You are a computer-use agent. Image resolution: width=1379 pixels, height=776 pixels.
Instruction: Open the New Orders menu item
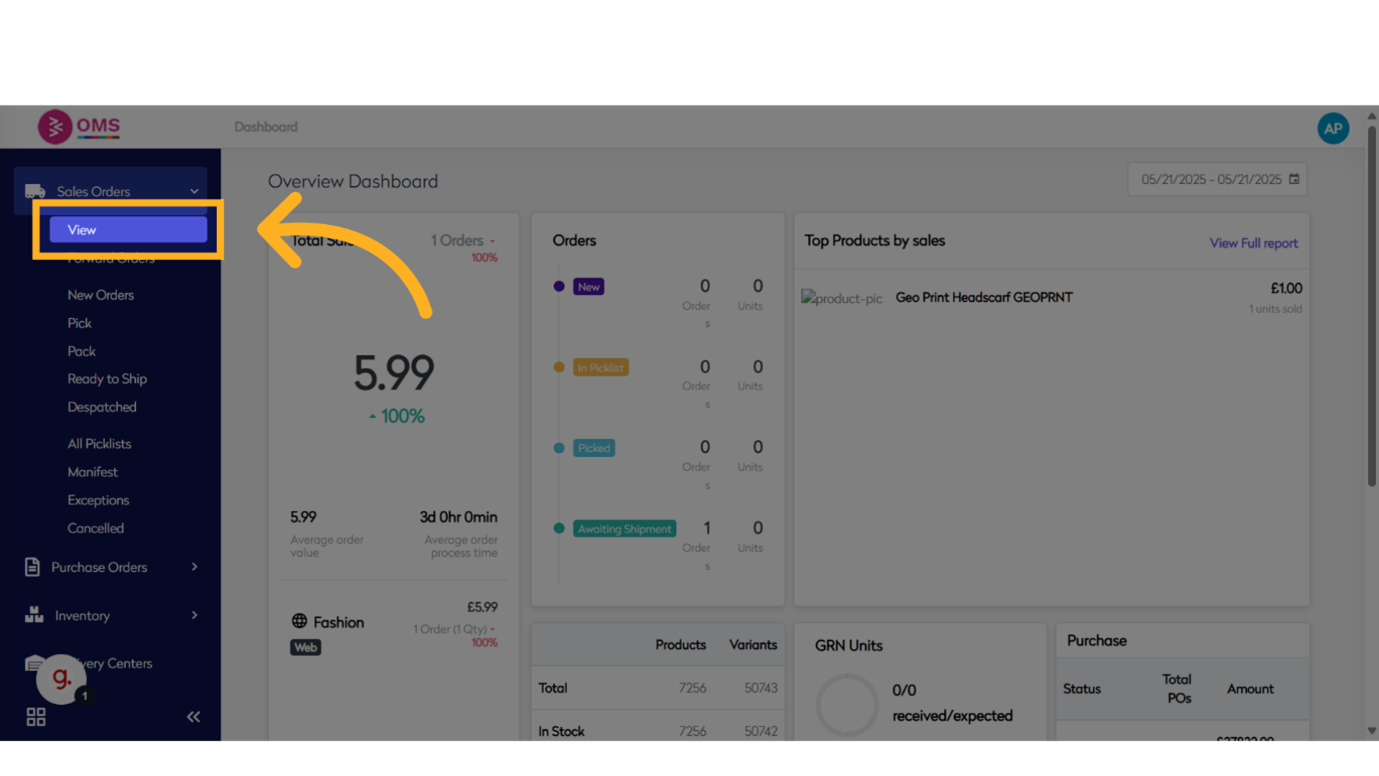(x=100, y=295)
